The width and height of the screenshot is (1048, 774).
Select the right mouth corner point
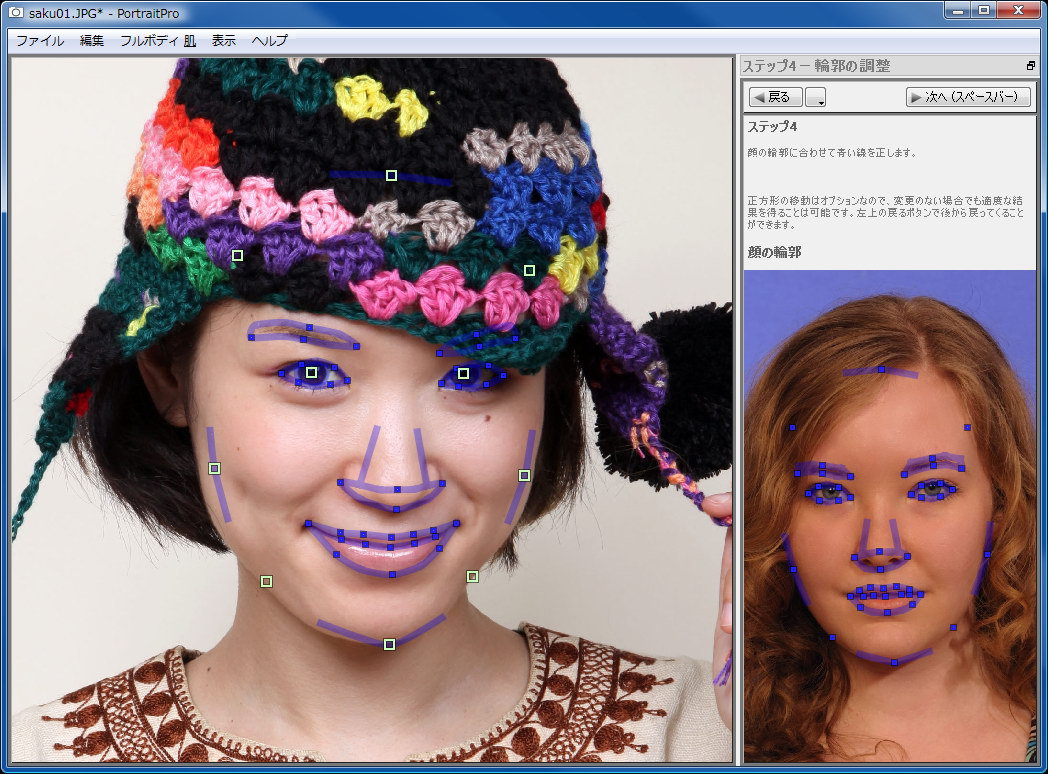pos(456,523)
